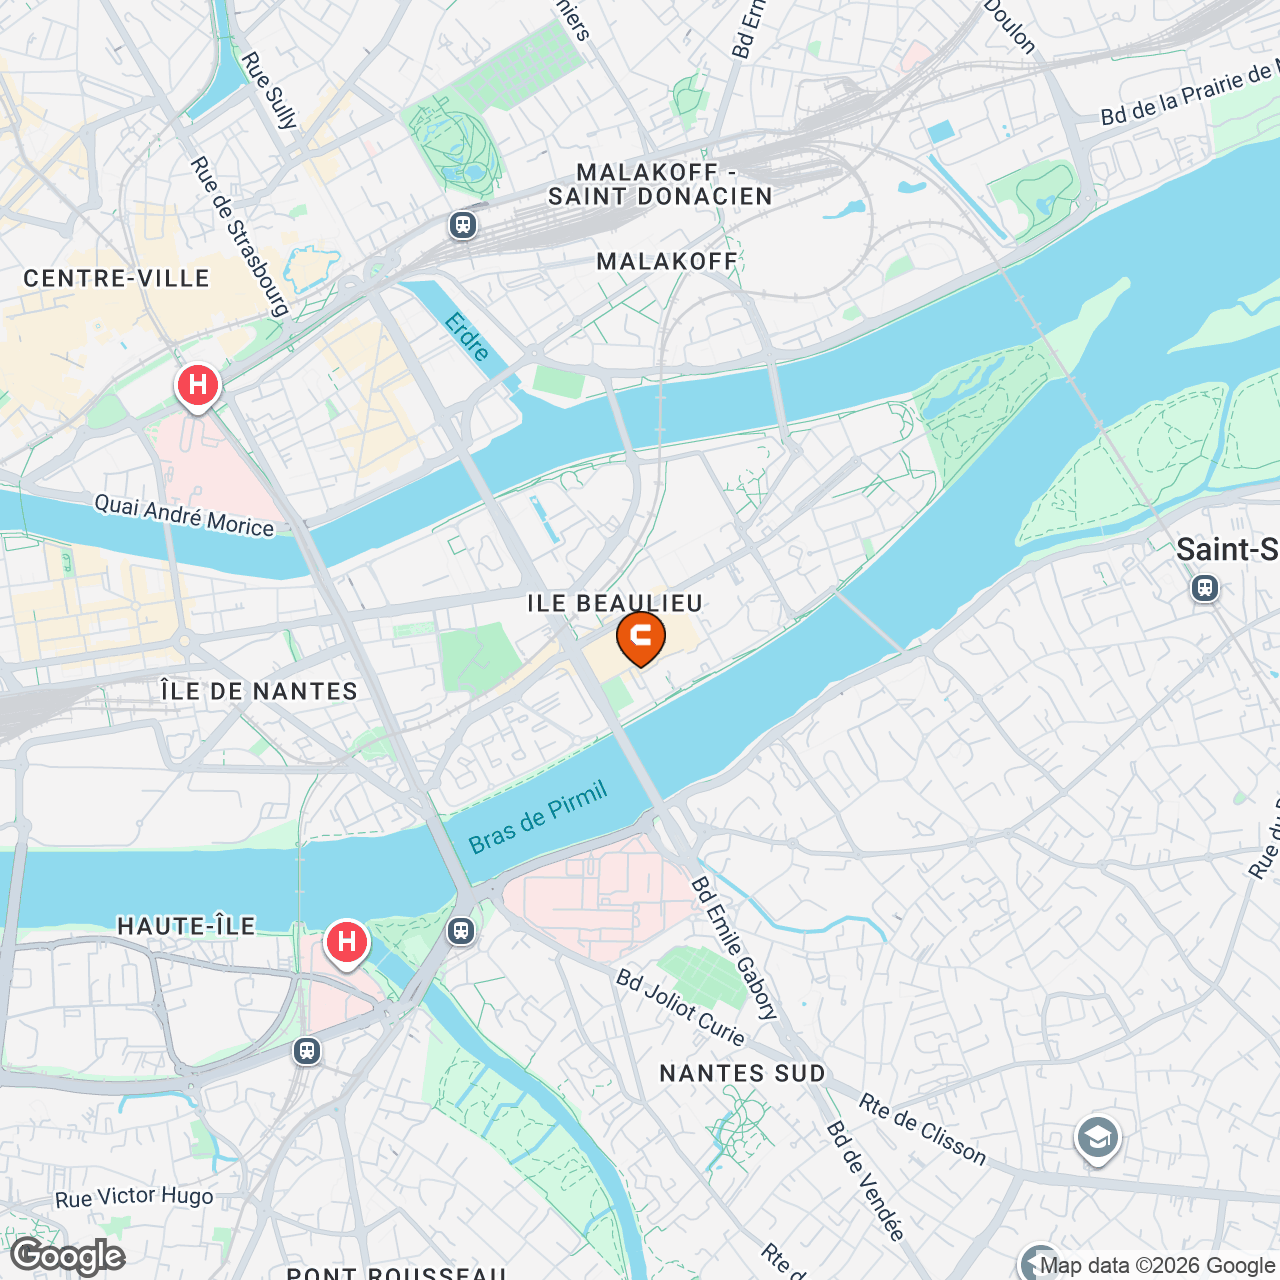Image resolution: width=1280 pixels, height=1280 pixels.
Task: Click the CENTRE-VILLE neighborhood label
Action: click(x=117, y=278)
